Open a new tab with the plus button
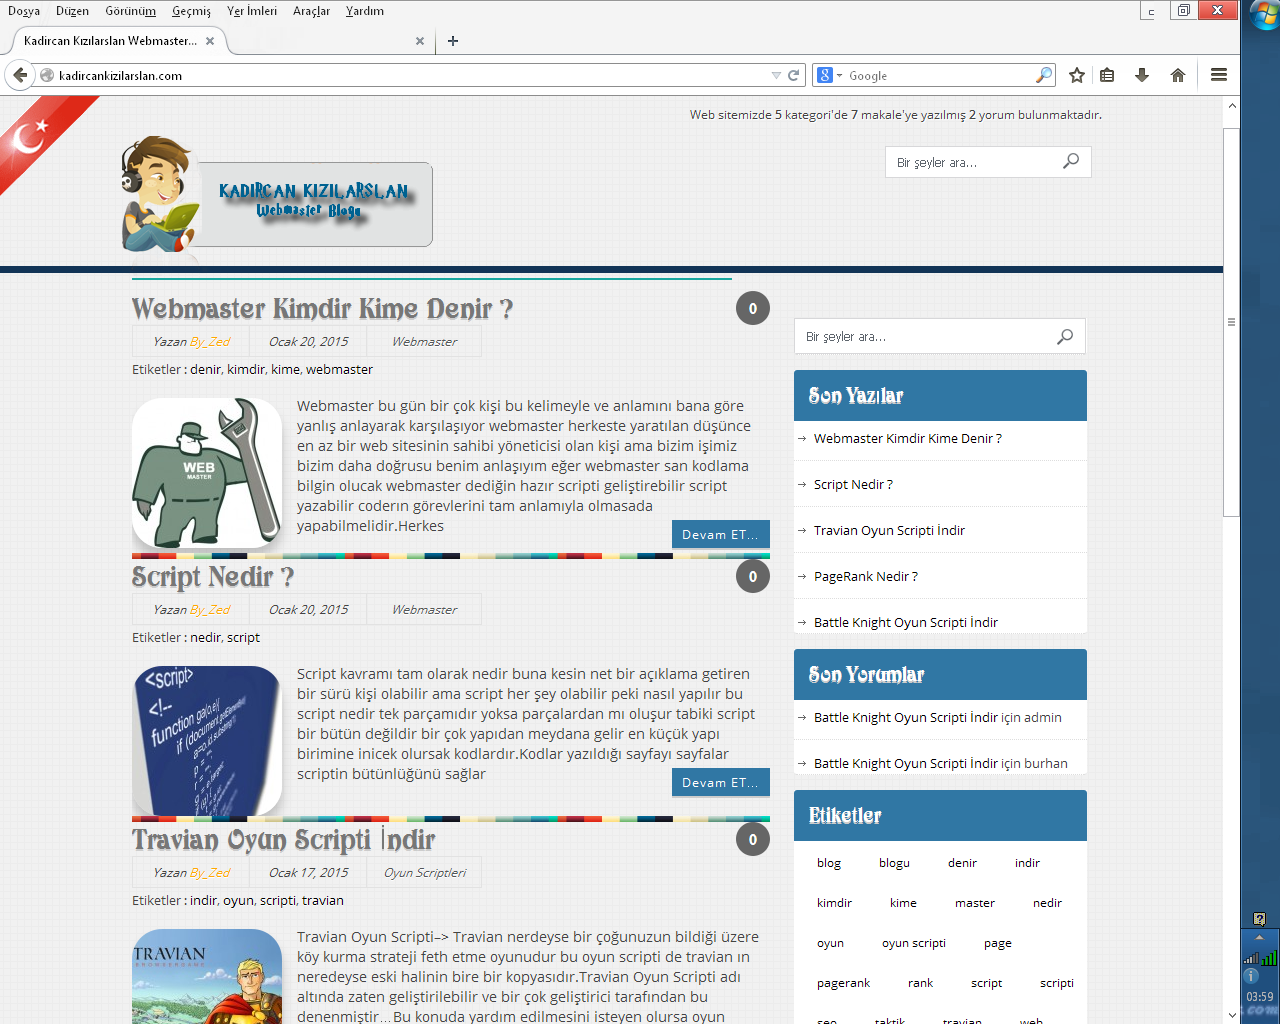Image resolution: width=1280 pixels, height=1024 pixels. 453,41
